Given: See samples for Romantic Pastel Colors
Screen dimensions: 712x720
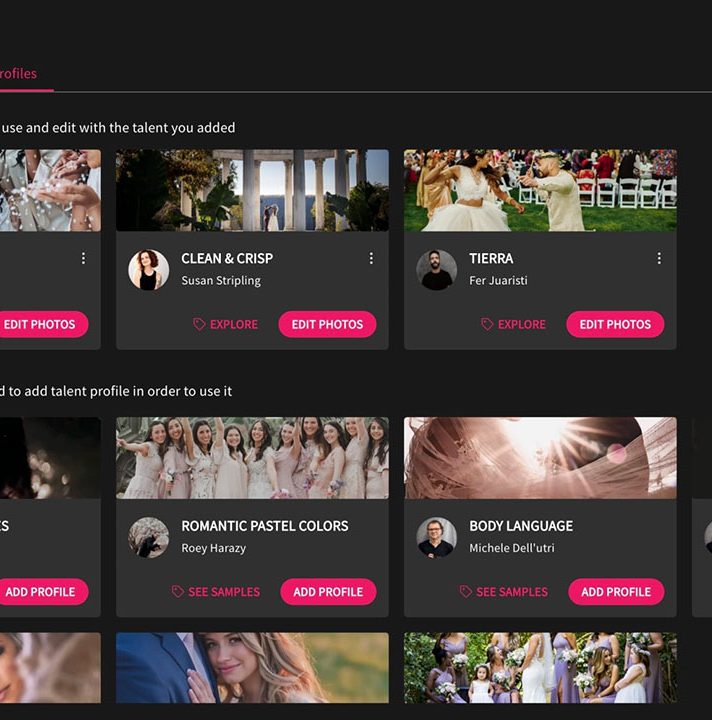Looking at the screenshot, I should 216,591.
